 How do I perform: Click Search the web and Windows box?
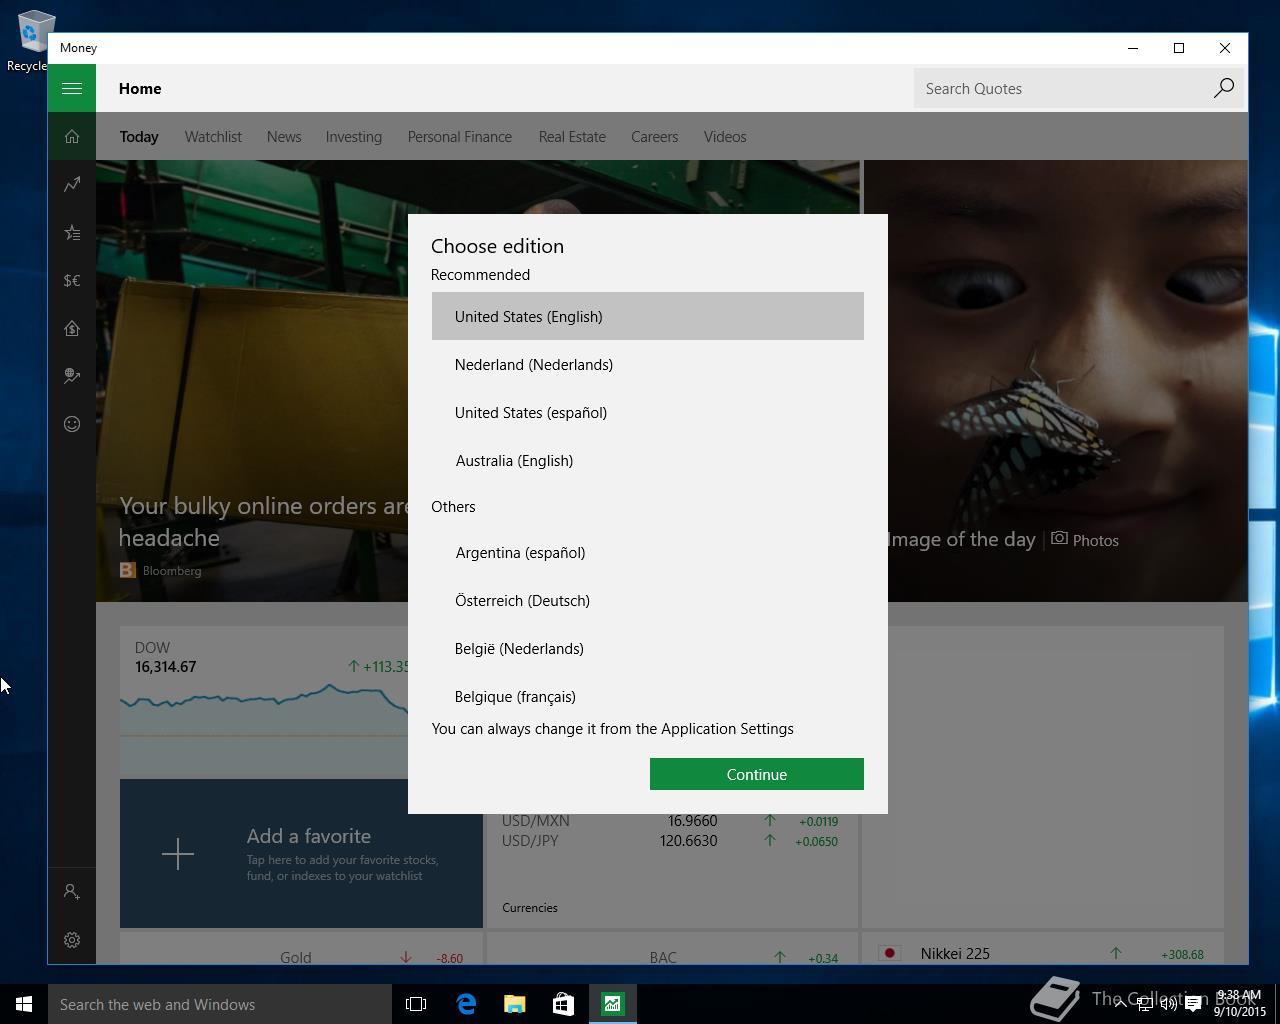[220, 1004]
